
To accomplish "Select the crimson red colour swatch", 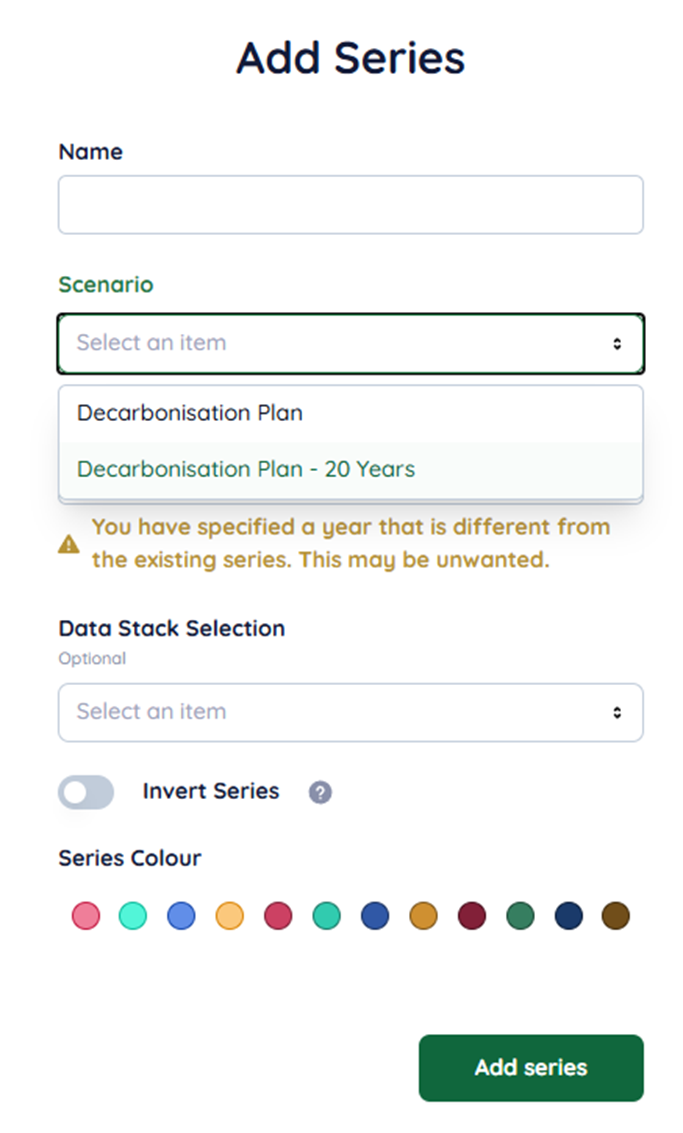I will click(278, 916).
